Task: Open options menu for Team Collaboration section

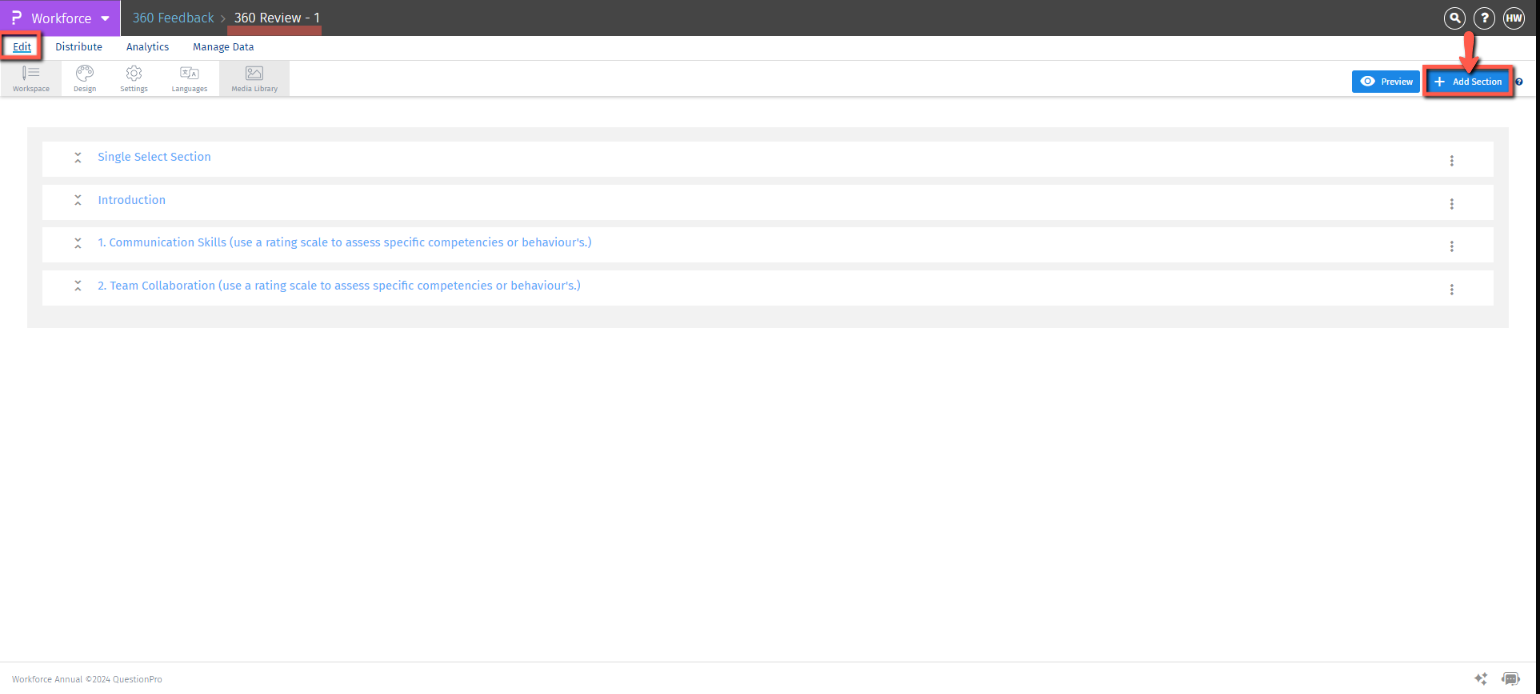Action: 1452,289
